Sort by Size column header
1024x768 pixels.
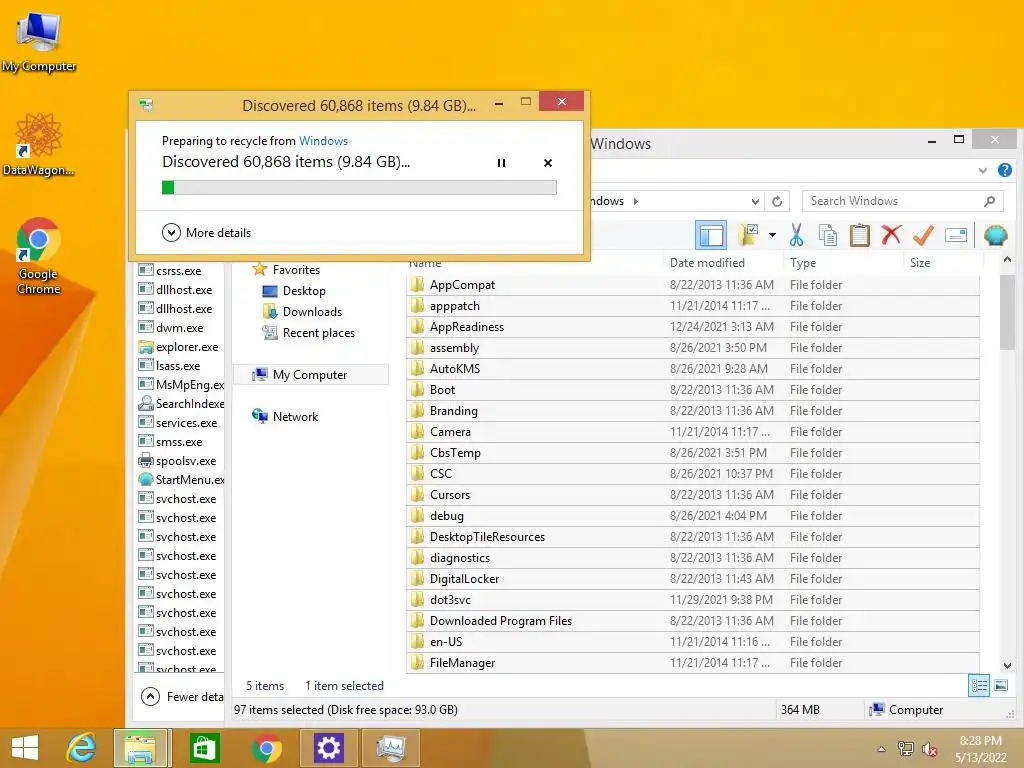click(x=943, y=263)
